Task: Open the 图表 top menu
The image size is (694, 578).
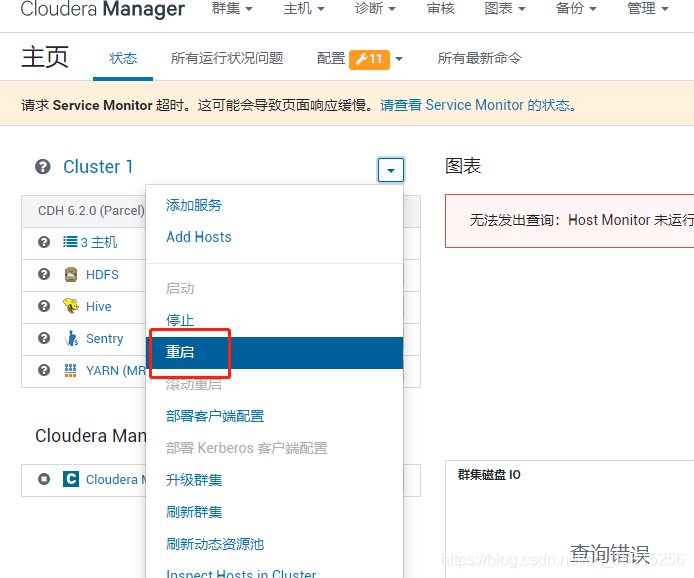Action: [x=505, y=9]
